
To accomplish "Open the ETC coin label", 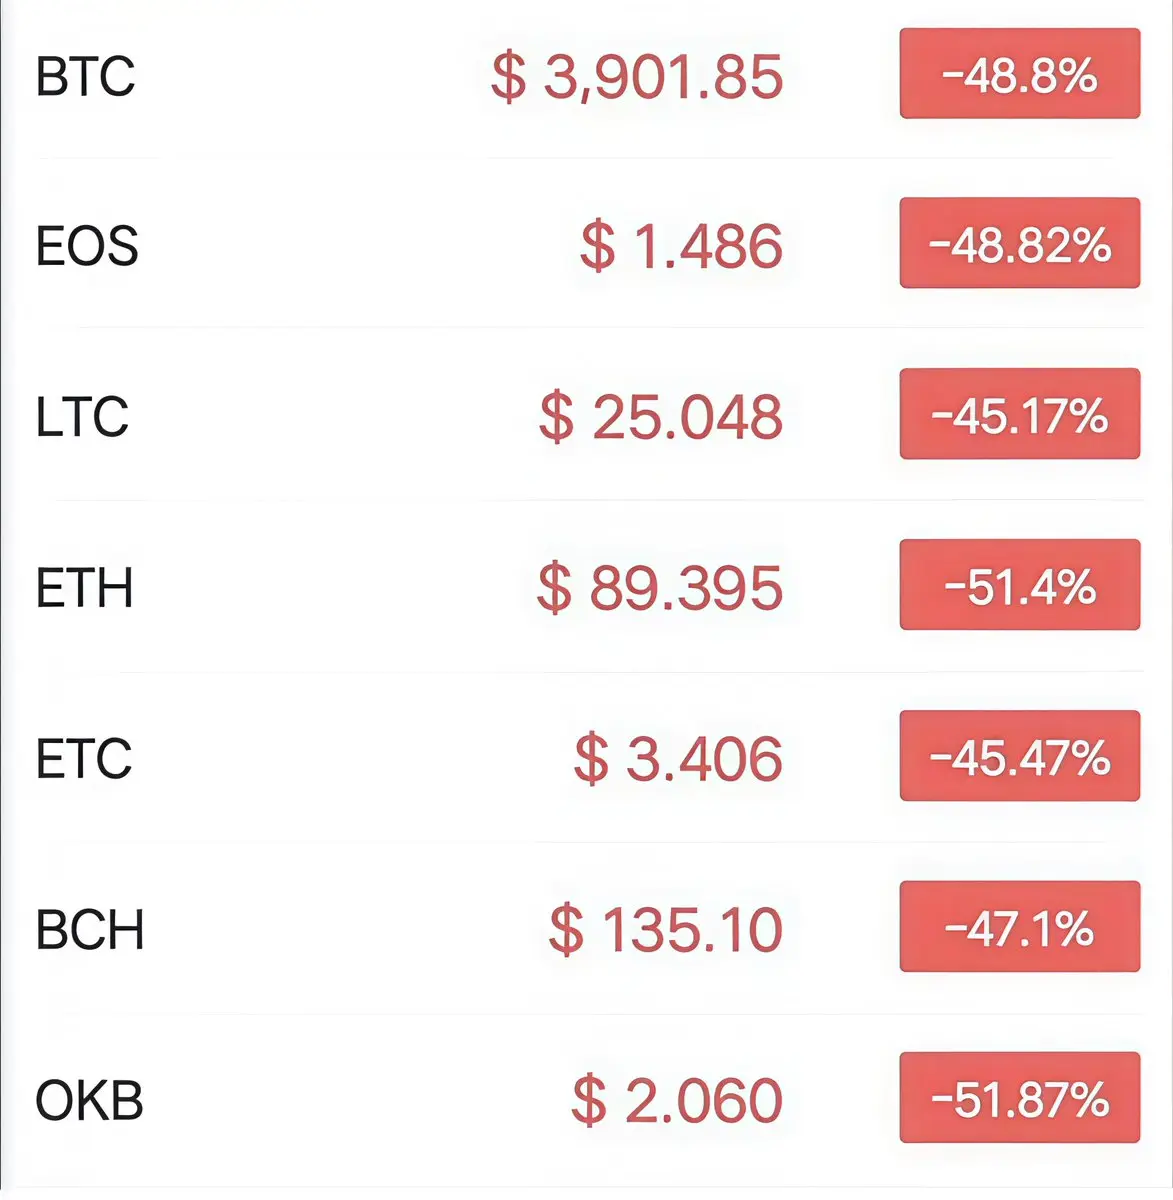I will tap(84, 758).
